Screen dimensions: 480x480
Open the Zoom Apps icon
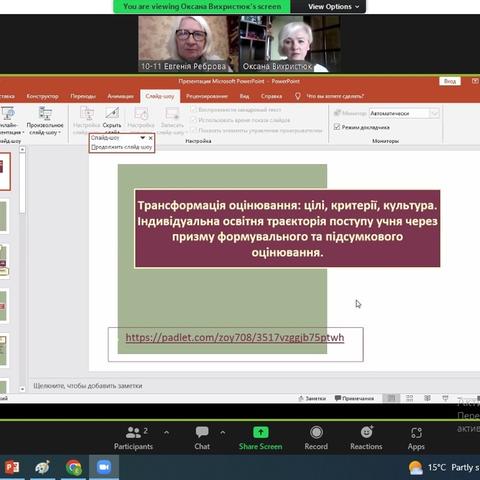pos(416,433)
